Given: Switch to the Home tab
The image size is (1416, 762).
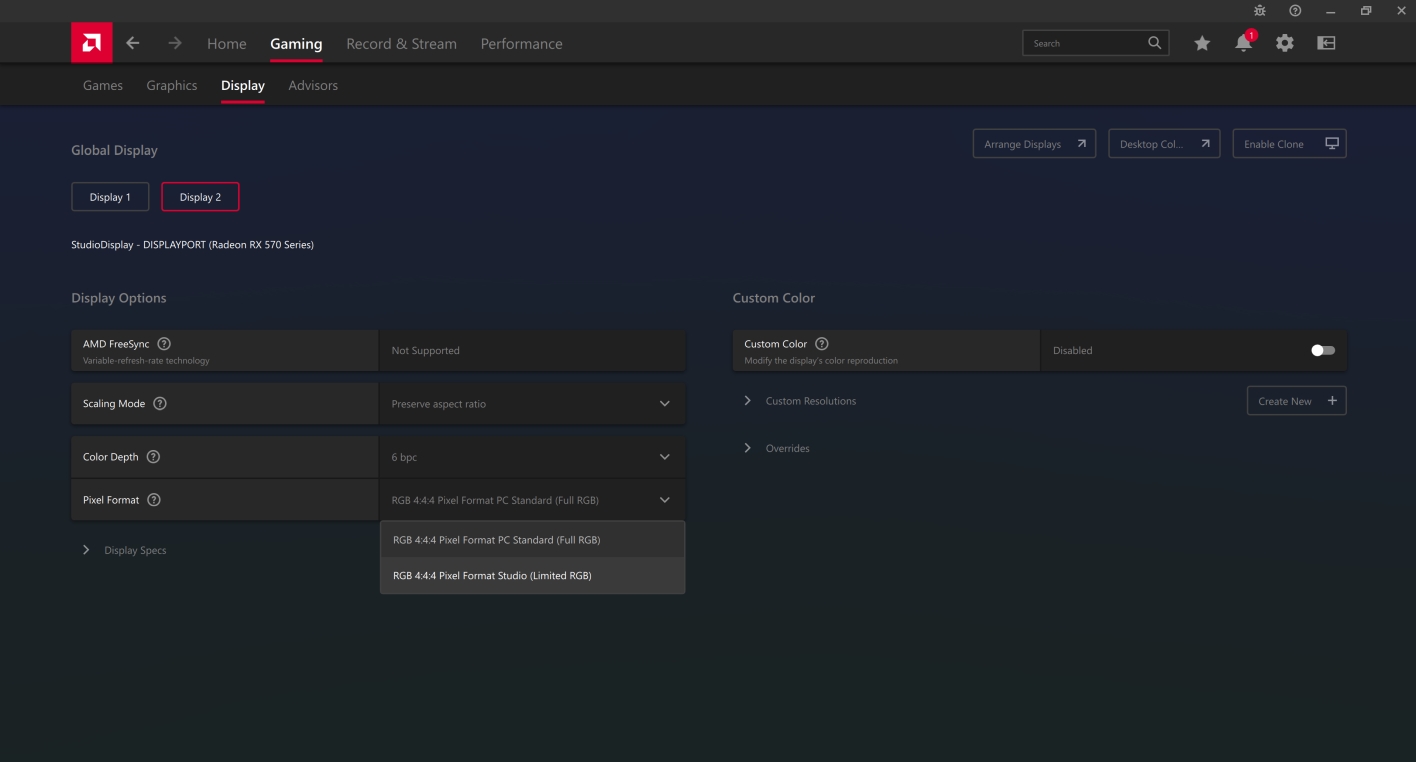Looking at the screenshot, I should point(226,43).
